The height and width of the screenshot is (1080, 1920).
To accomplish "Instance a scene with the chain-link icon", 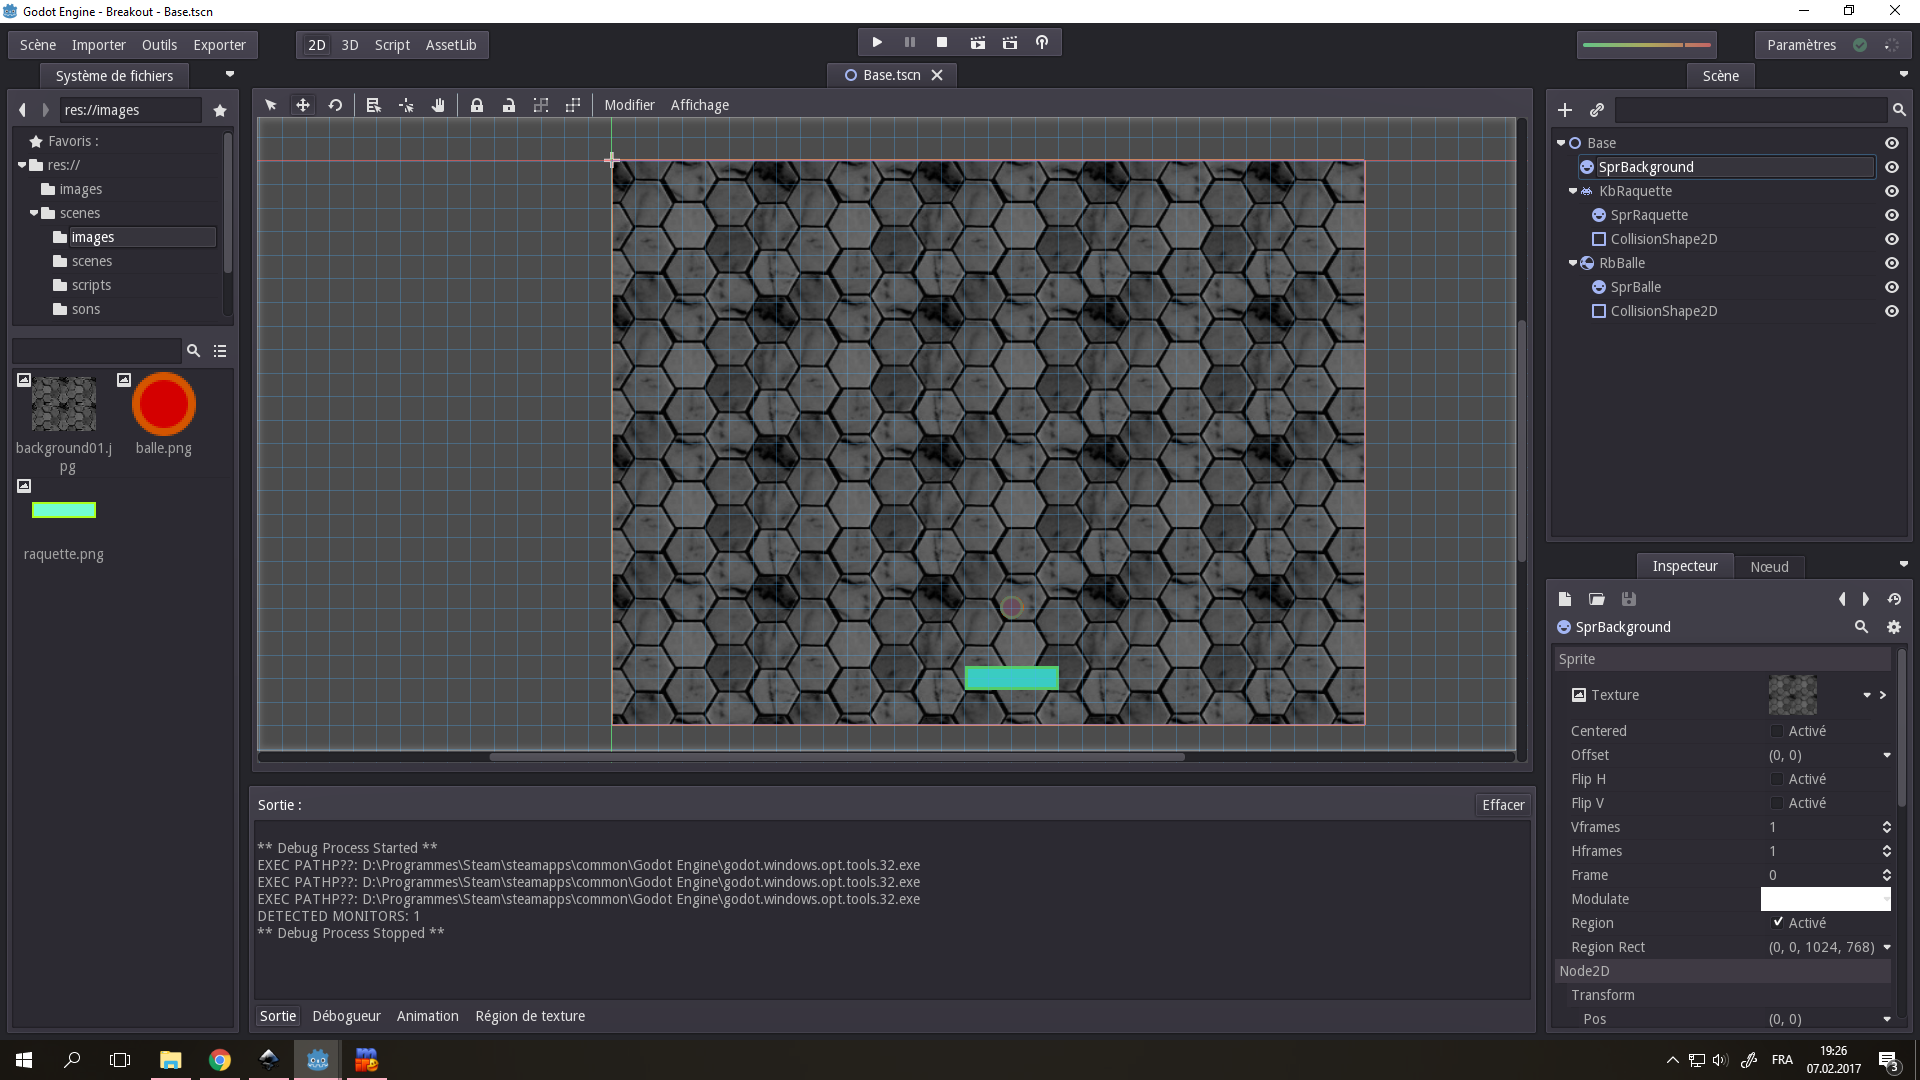I will [x=1597, y=110].
